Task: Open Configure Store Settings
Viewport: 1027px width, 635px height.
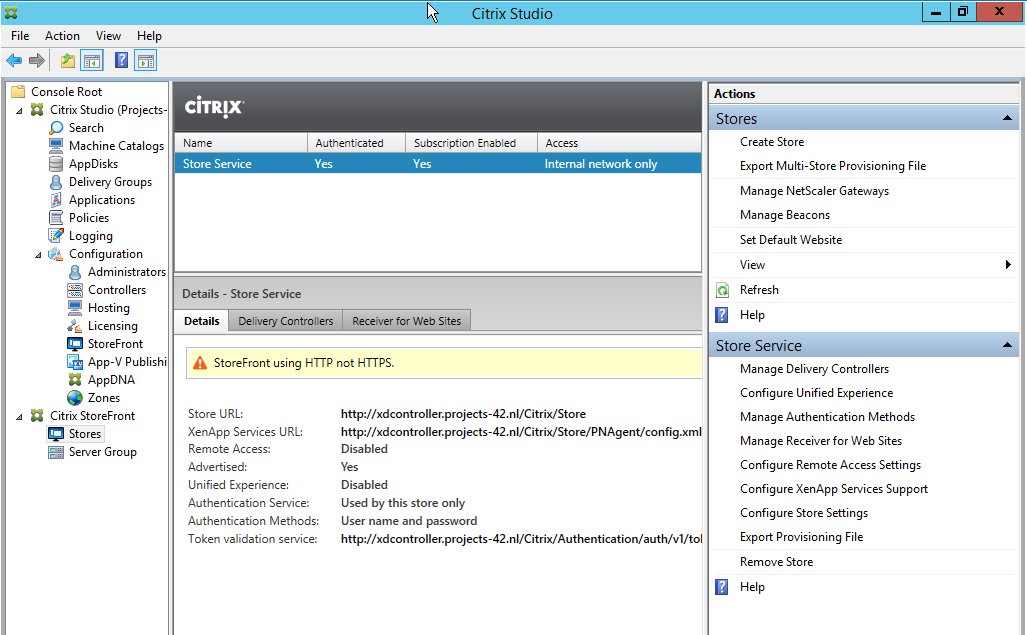Action: tap(804, 513)
